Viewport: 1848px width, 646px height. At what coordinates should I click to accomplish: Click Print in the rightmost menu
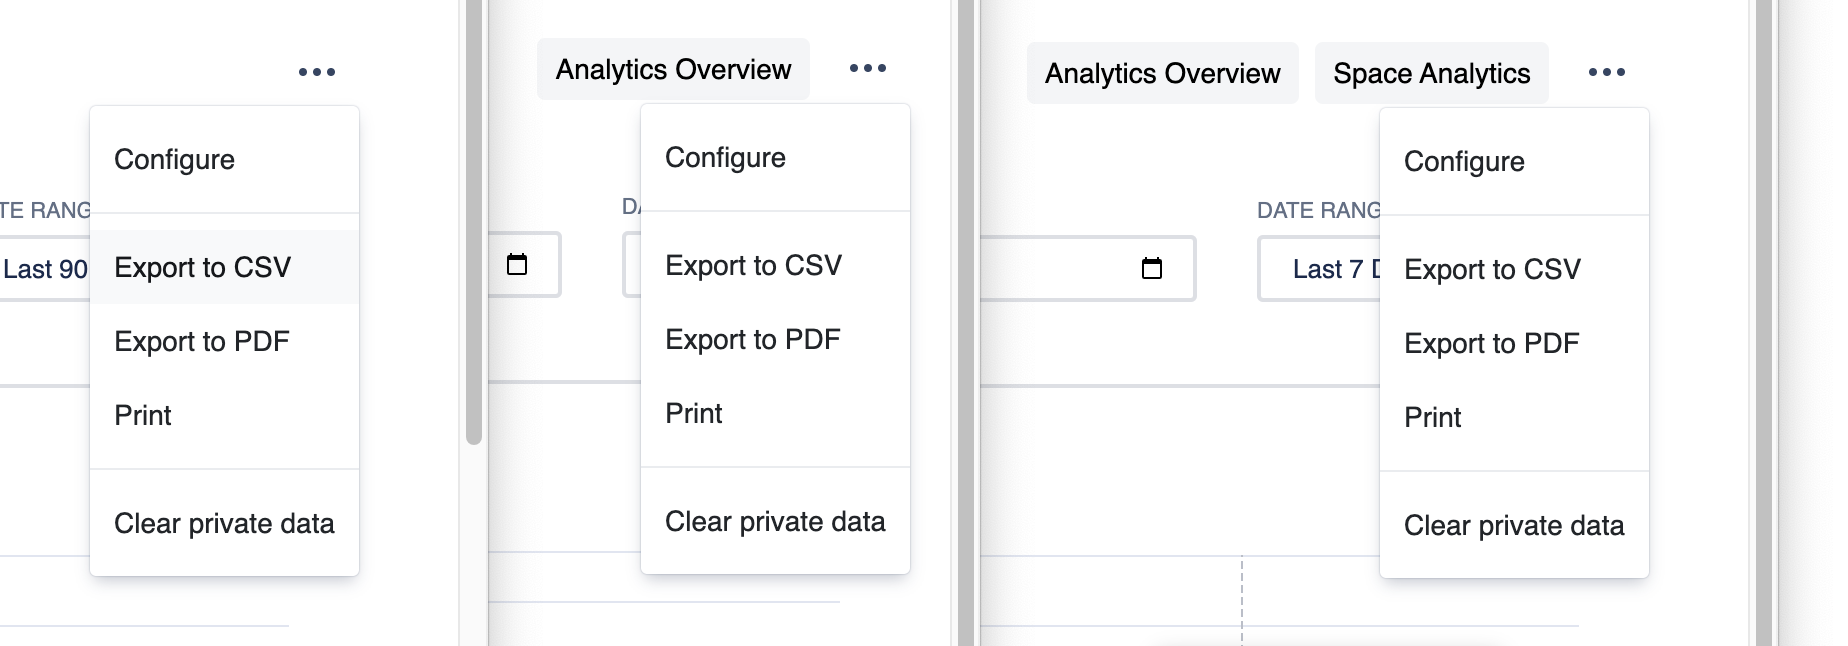coord(1432,417)
